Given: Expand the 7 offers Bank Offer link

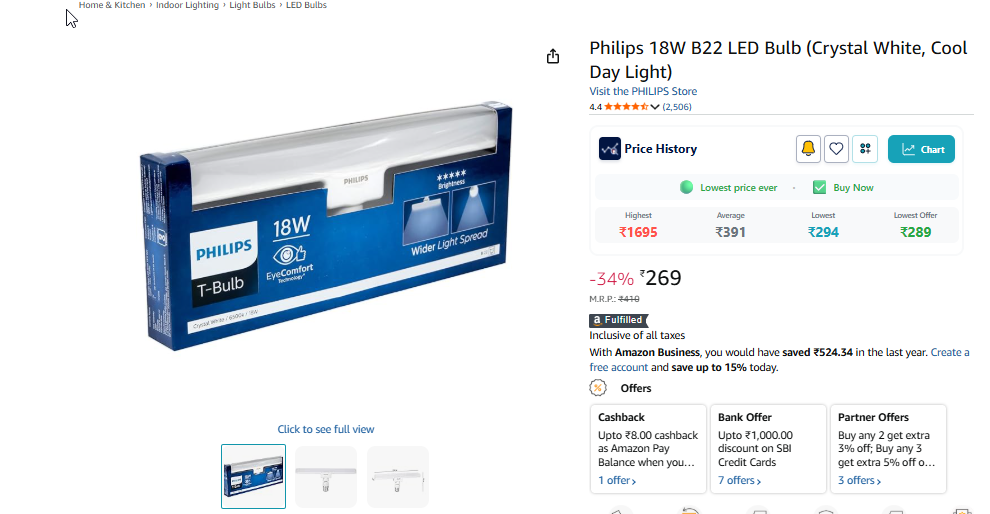Looking at the screenshot, I should pyautogui.click(x=739, y=481).
